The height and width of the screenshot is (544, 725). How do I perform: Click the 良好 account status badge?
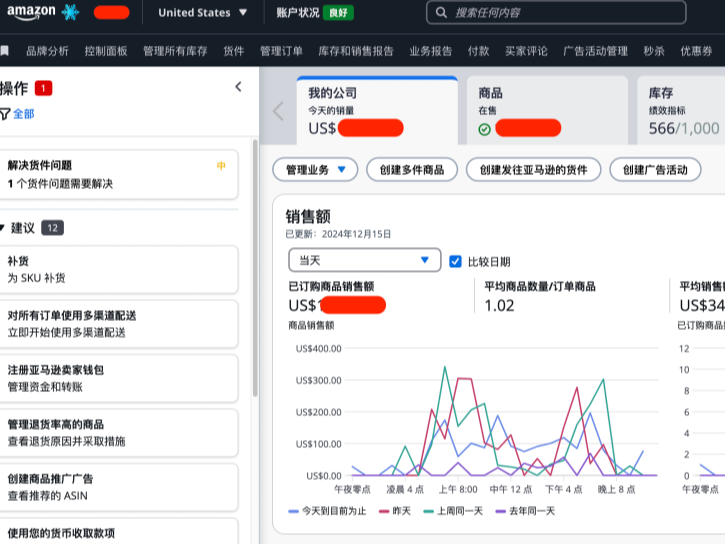click(x=338, y=12)
